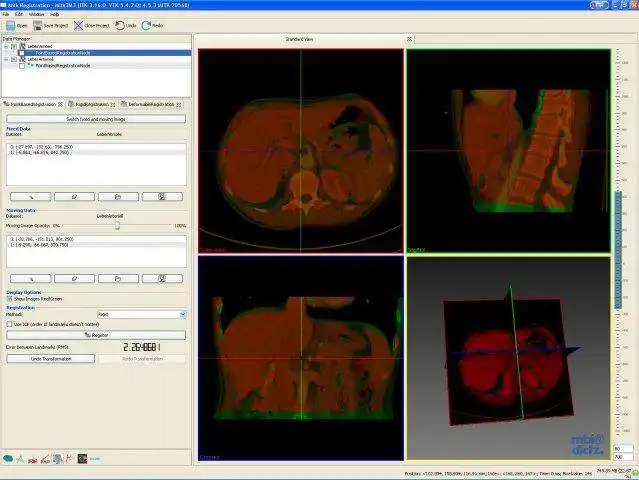Click the eraser button under Moving Data list
Screen dimensions: 639x480
[x=75, y=279]
